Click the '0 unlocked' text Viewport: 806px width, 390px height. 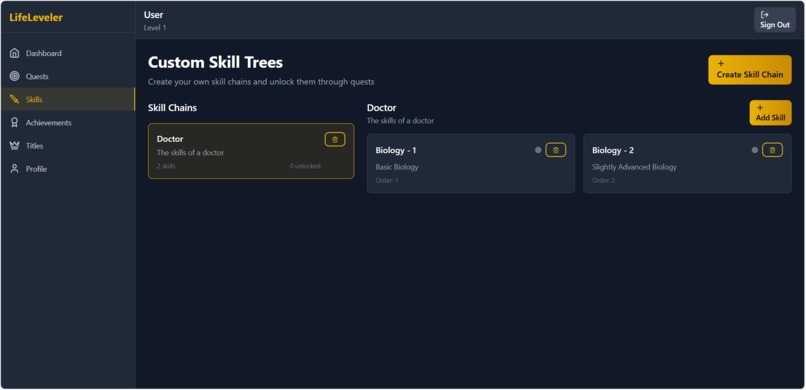pos(305,166)
